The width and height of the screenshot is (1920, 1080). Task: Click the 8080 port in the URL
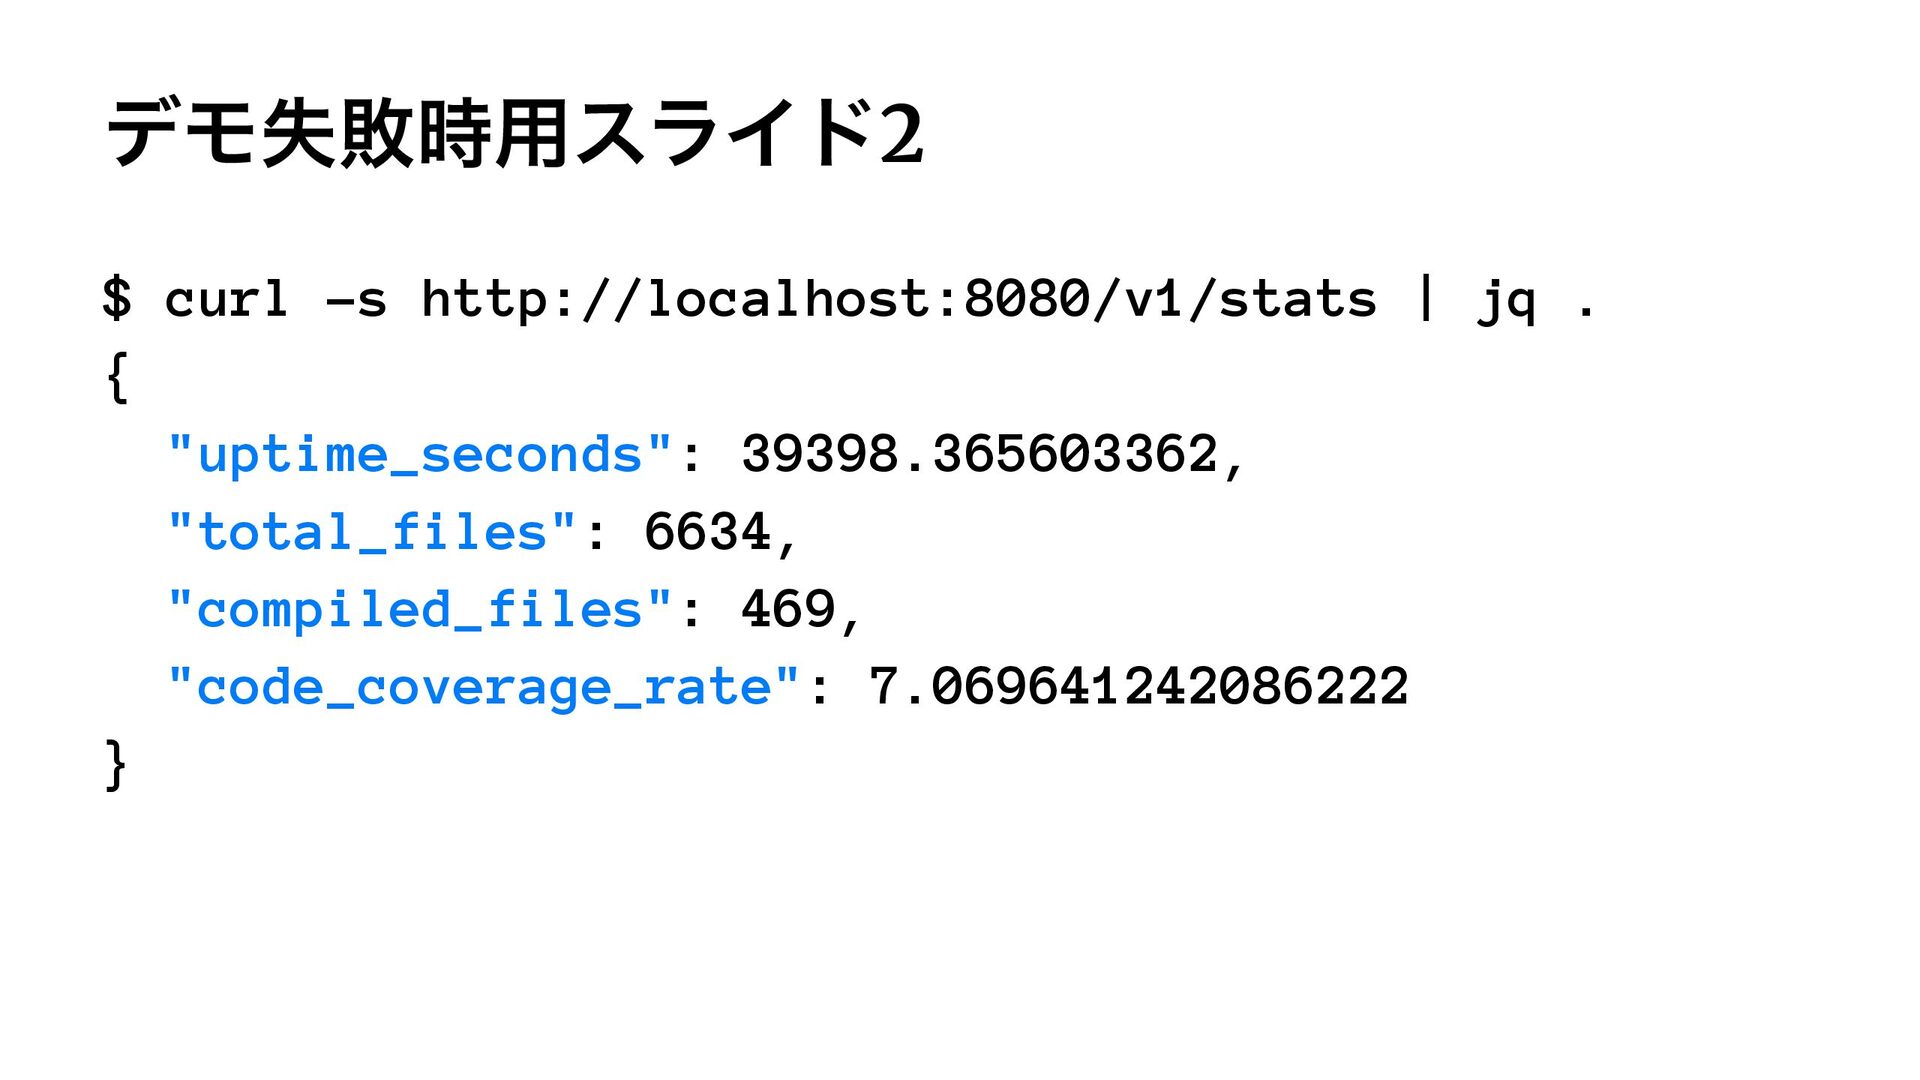tap(1027, 299)
